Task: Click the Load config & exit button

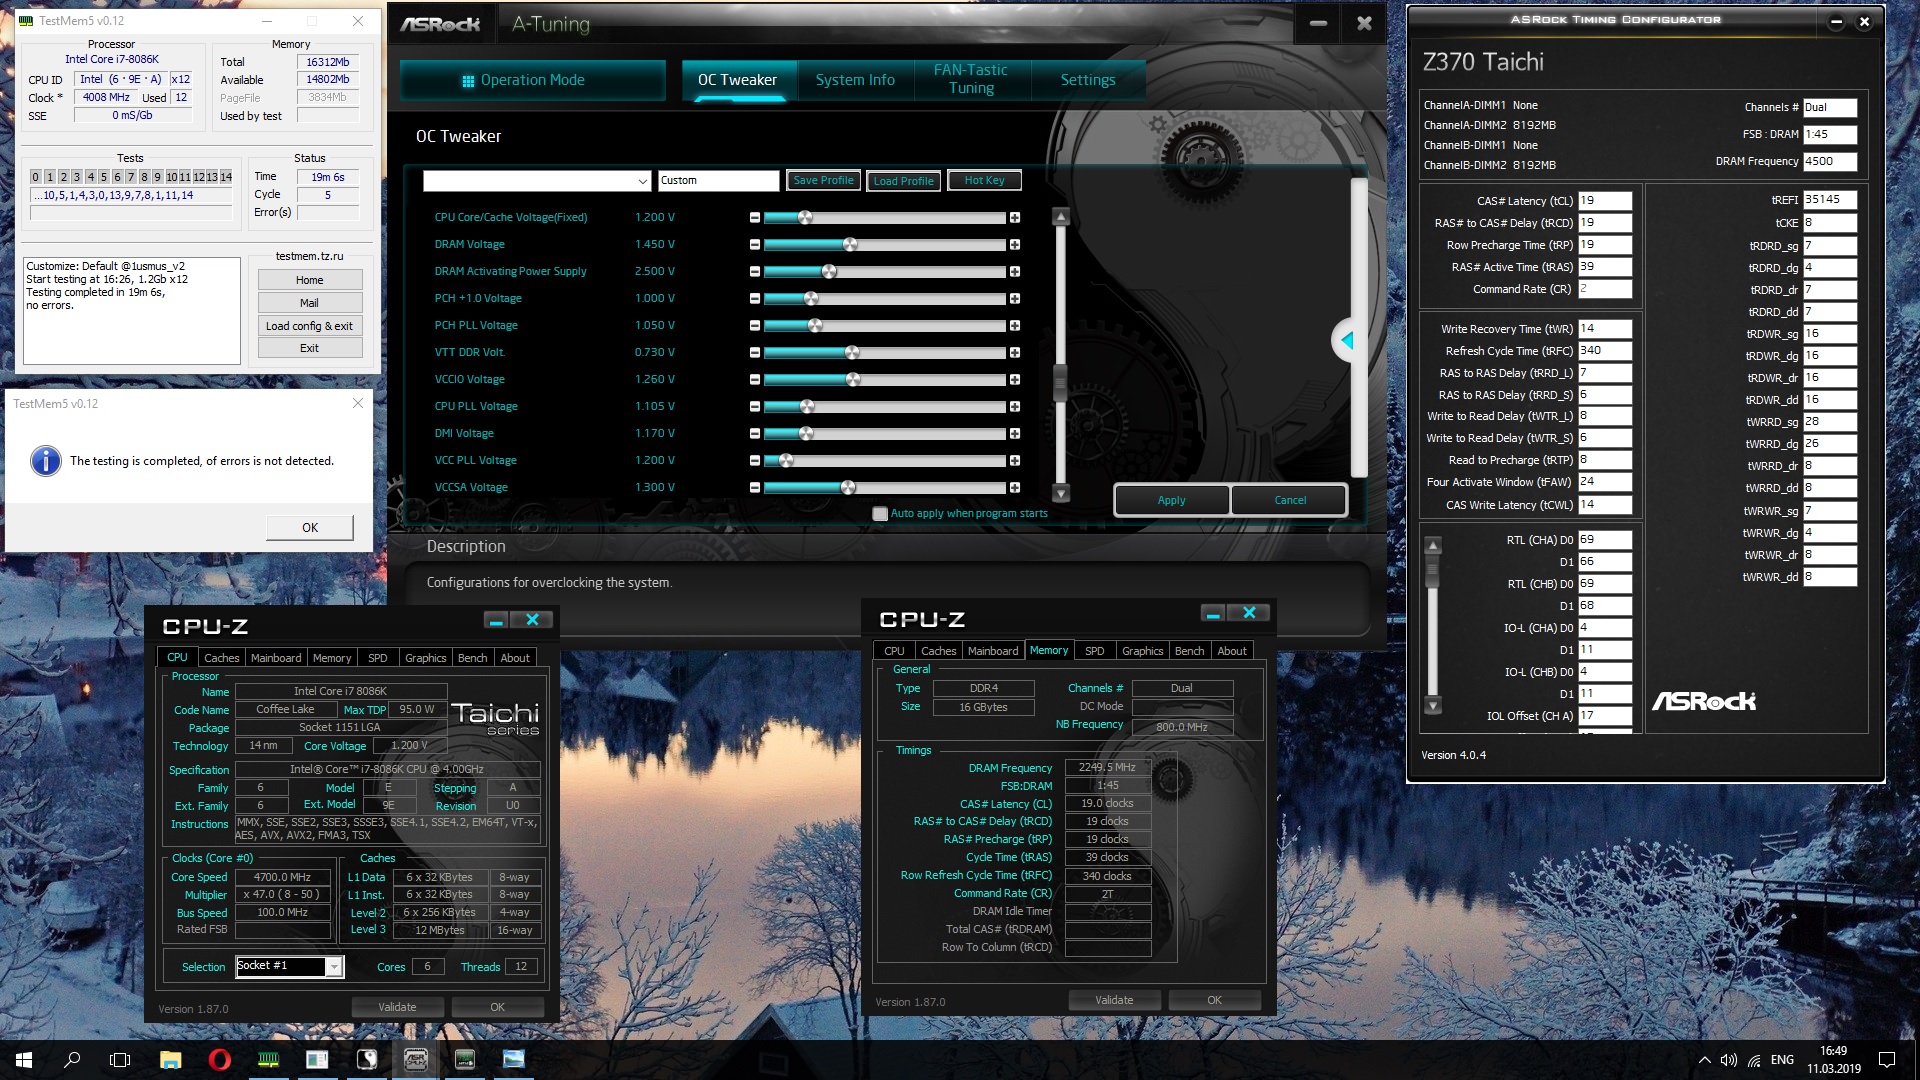Action: (309, 326)
